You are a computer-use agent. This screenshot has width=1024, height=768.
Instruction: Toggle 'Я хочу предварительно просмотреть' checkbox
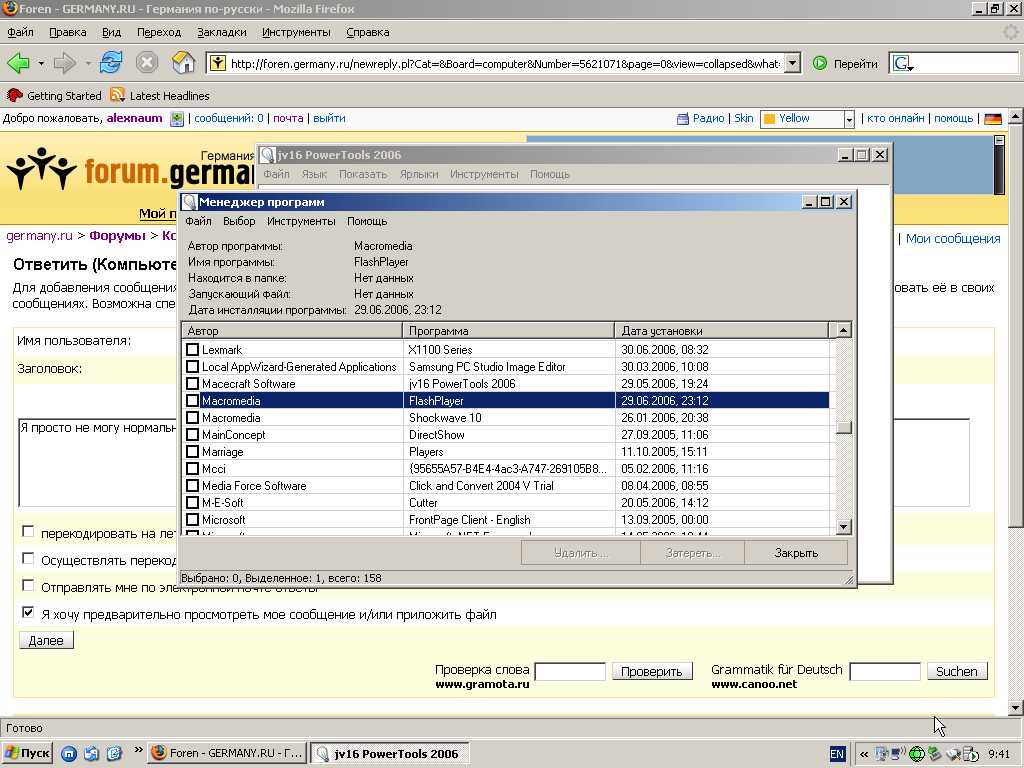27,613
